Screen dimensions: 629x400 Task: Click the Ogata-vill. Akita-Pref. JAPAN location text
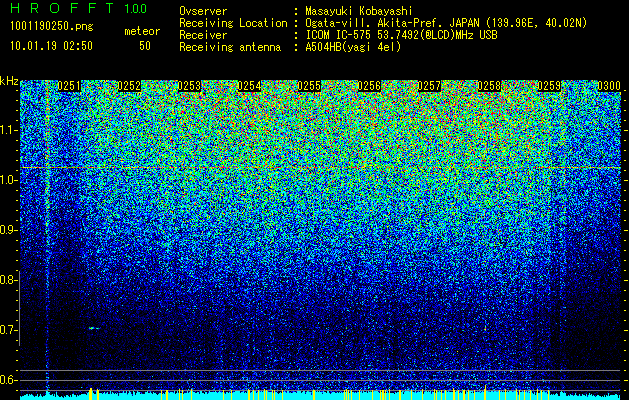446,23
